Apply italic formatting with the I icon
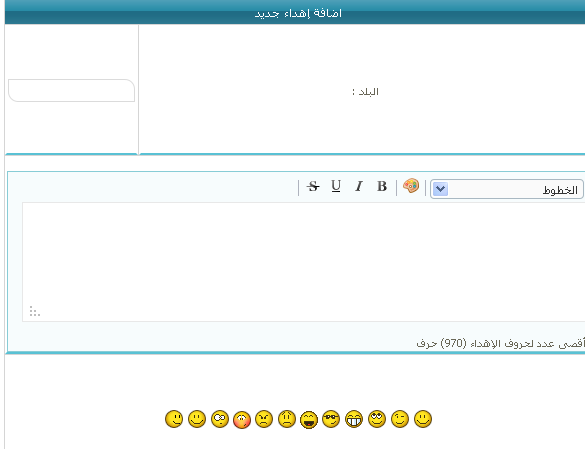585x449 pixels. tap(359, 186)
